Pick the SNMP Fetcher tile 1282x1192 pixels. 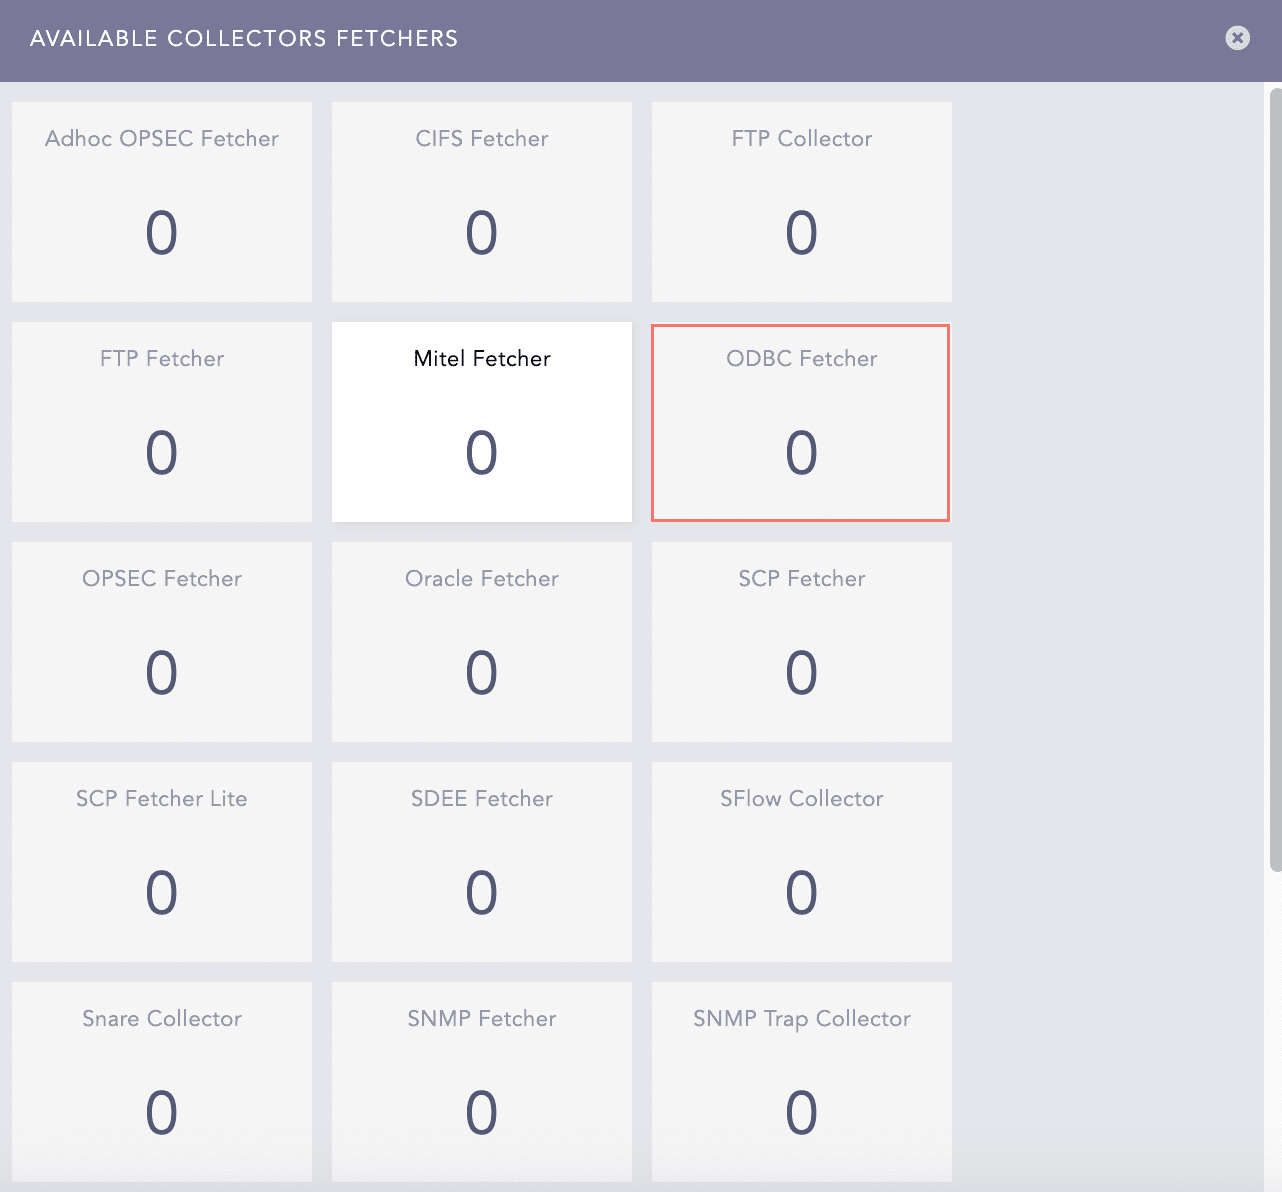tap(482, 1082)
